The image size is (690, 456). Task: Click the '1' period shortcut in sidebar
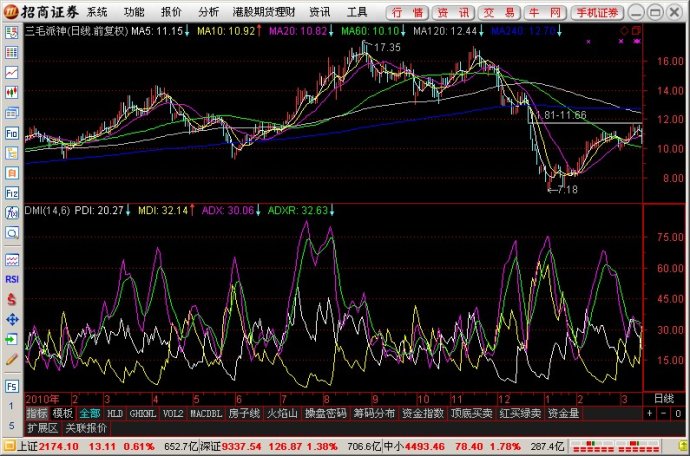pyautogui.click(x=11, y=406)
